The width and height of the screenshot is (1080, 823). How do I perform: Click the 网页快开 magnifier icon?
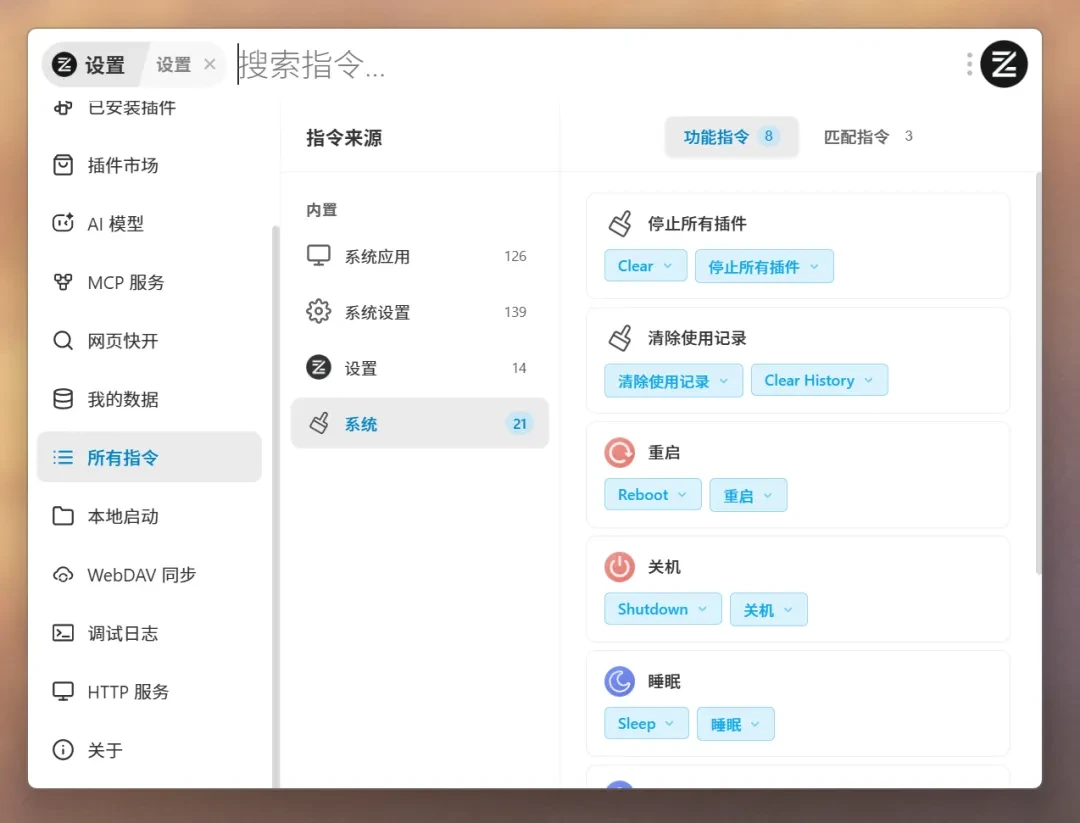point(63,340)
